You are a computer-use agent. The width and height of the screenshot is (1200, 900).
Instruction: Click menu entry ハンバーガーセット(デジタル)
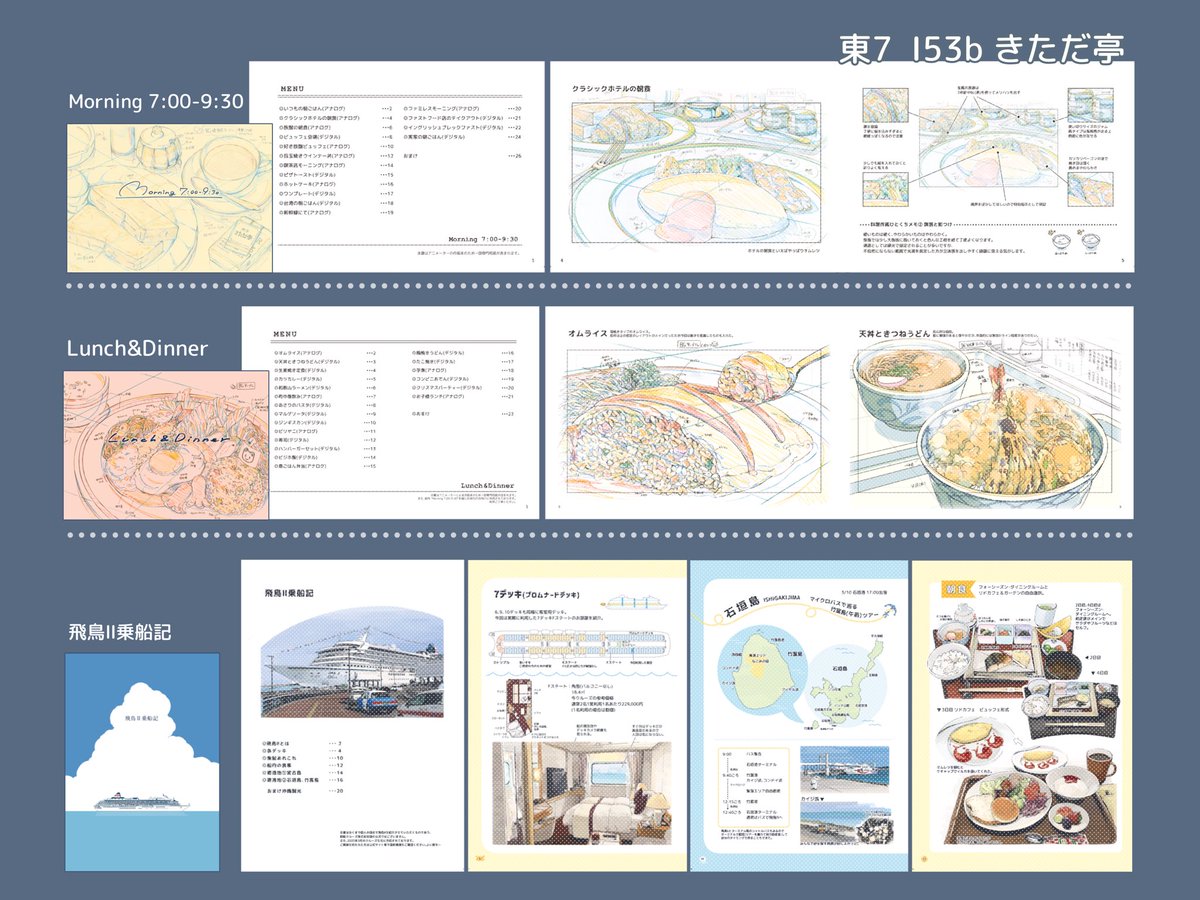[307, 449]
